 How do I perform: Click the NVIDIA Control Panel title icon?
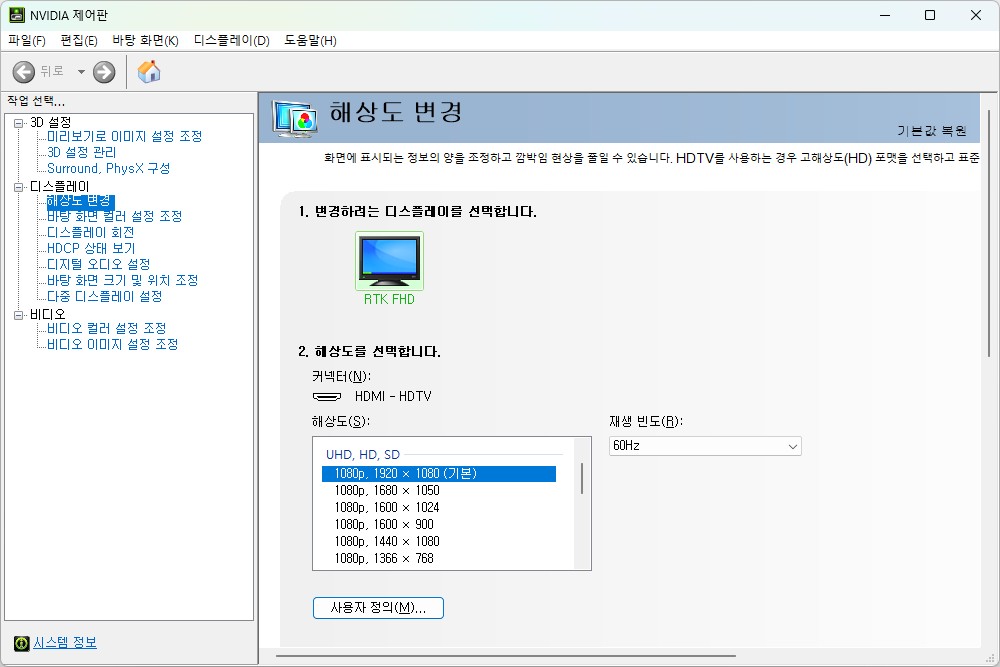click(17, 15)
